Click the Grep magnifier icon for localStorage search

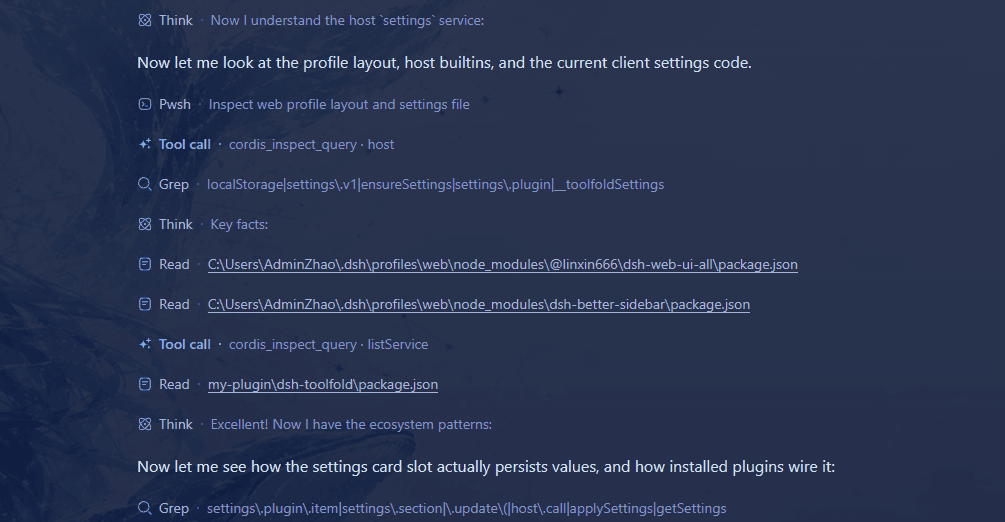(145, 185)
